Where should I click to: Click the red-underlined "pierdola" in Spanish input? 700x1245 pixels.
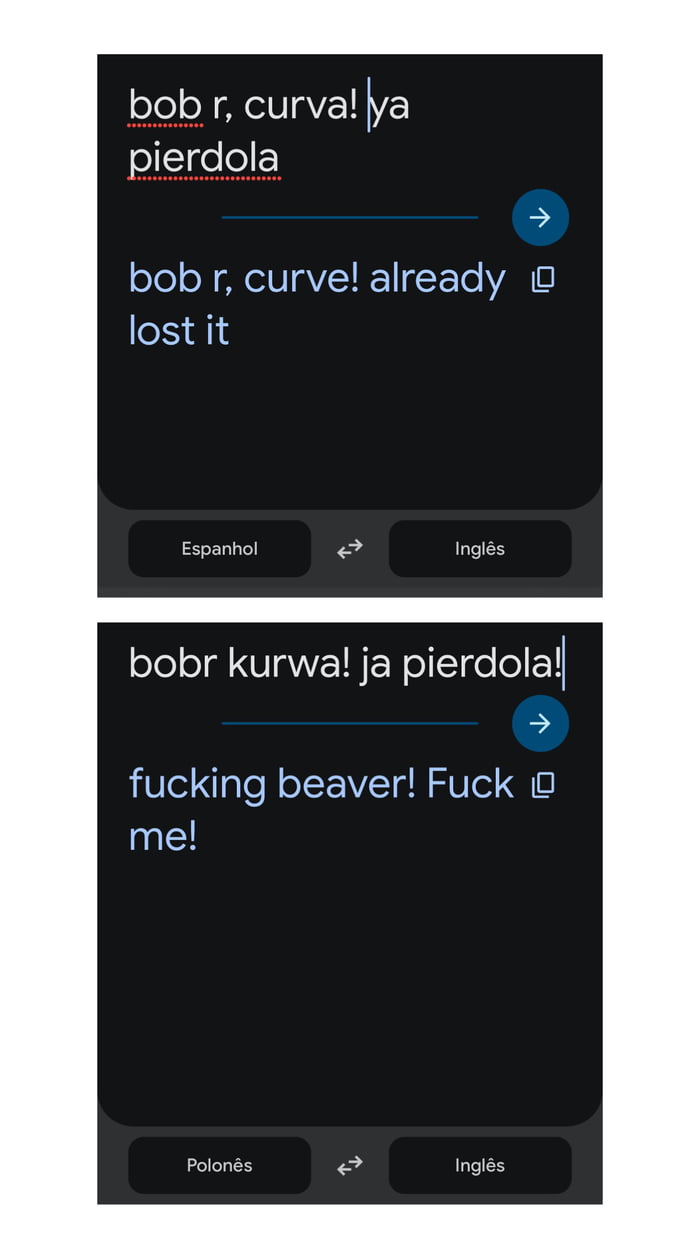[204, 158]
